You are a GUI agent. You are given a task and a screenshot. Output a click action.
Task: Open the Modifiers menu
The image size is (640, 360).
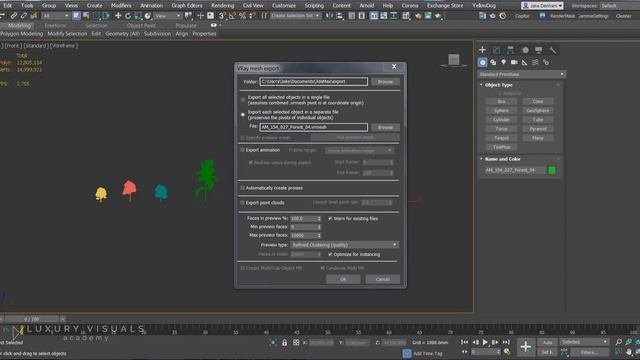121,6
